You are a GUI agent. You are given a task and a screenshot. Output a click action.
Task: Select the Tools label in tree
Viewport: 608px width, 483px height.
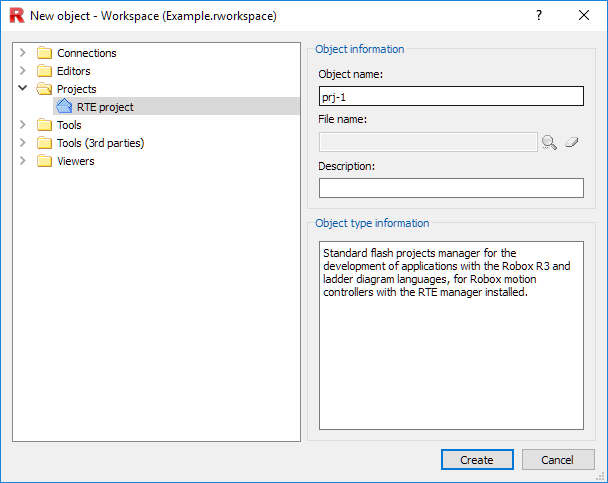click(69, 125)
